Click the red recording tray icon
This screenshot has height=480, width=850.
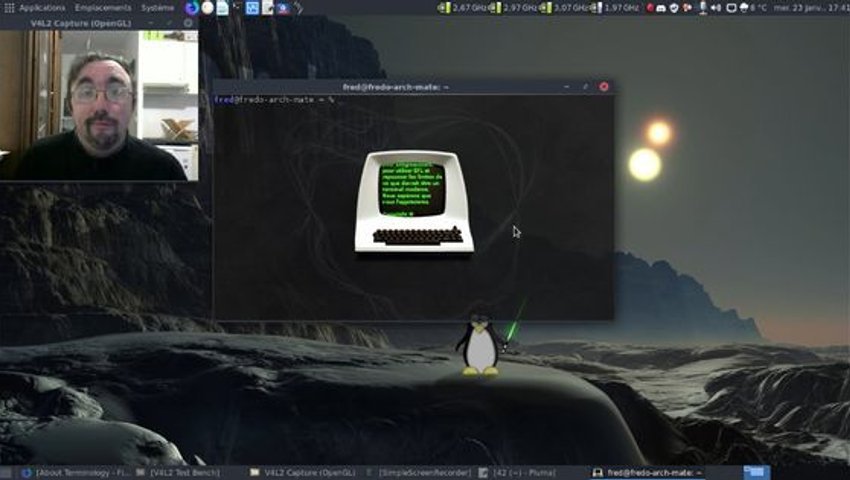point(650,8)
